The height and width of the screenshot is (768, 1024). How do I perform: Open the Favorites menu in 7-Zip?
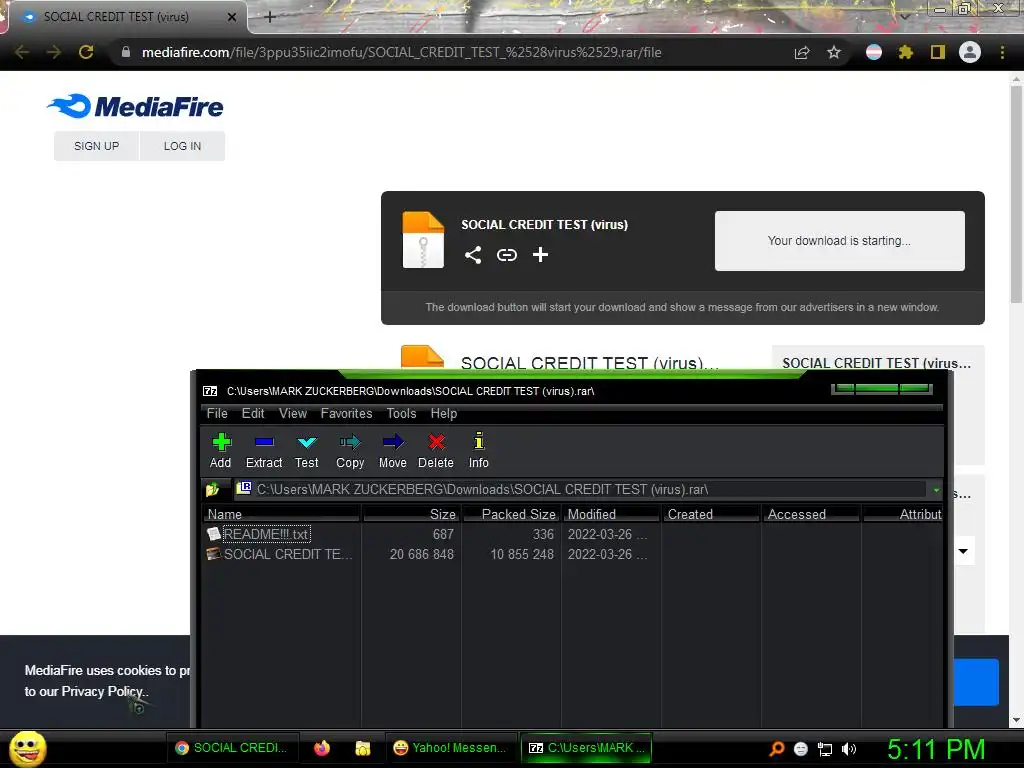(346, 413)
